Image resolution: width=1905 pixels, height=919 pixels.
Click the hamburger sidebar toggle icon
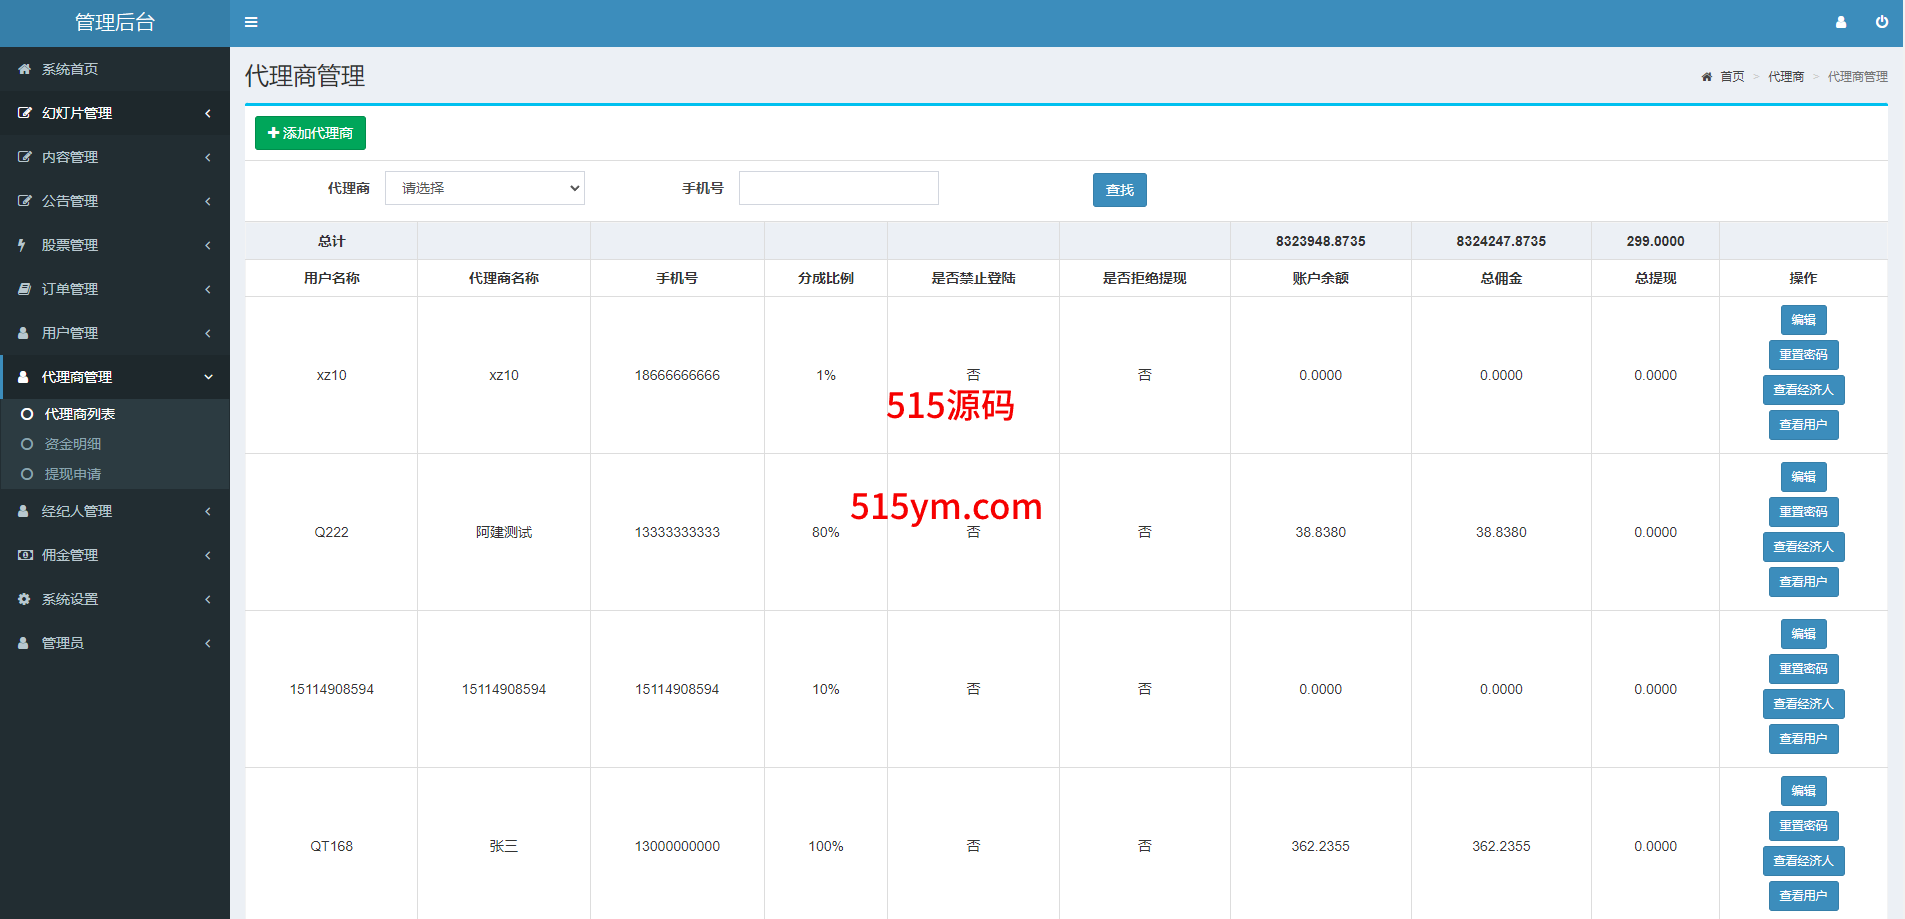[251, 22]
